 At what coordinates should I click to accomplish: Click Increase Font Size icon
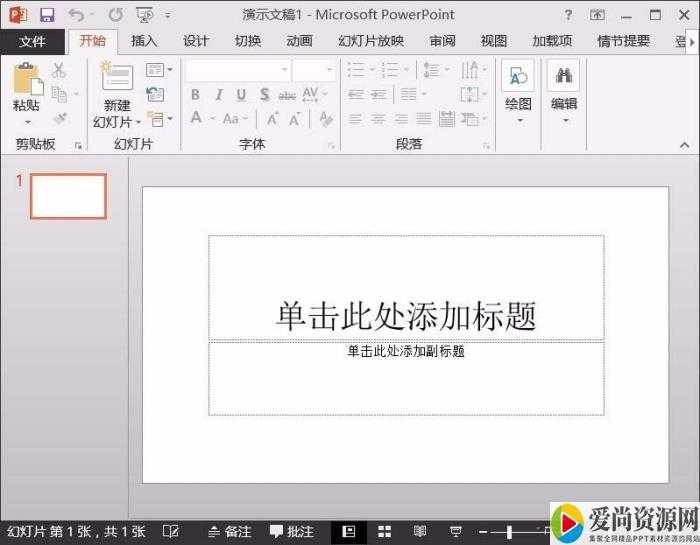[x=272, y=119]
